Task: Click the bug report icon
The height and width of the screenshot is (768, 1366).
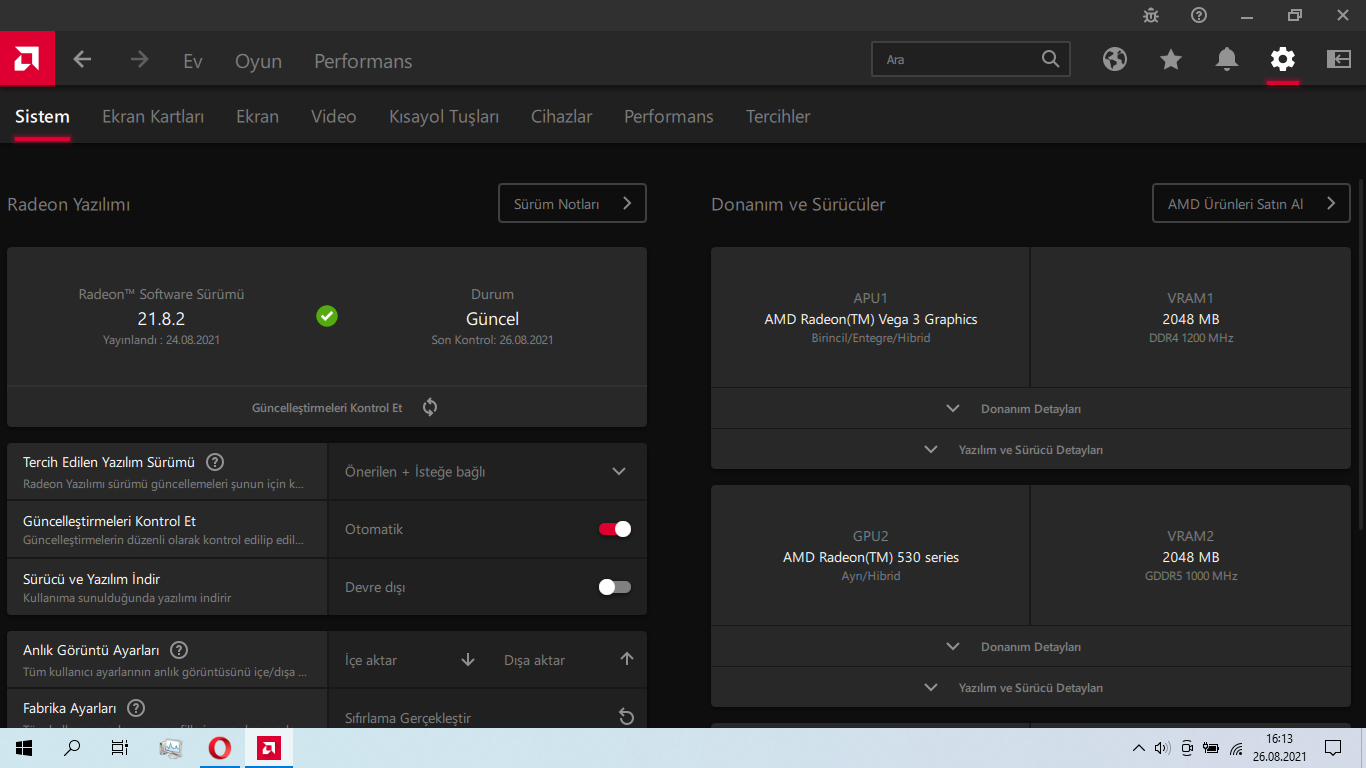Action: [1151, 15]
